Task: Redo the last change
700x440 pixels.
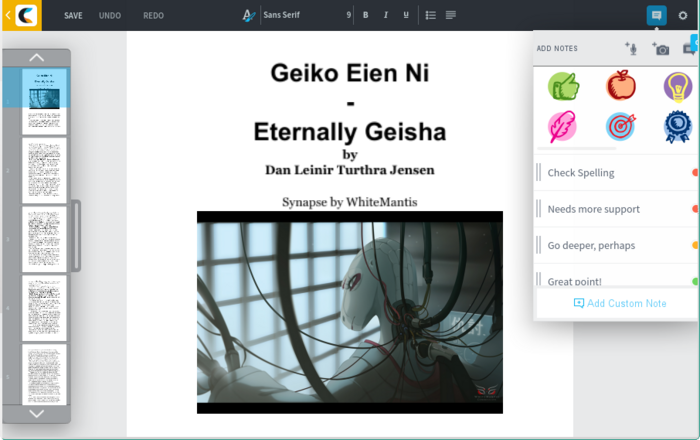Action: pyautogui.click(x=154, y=16)
